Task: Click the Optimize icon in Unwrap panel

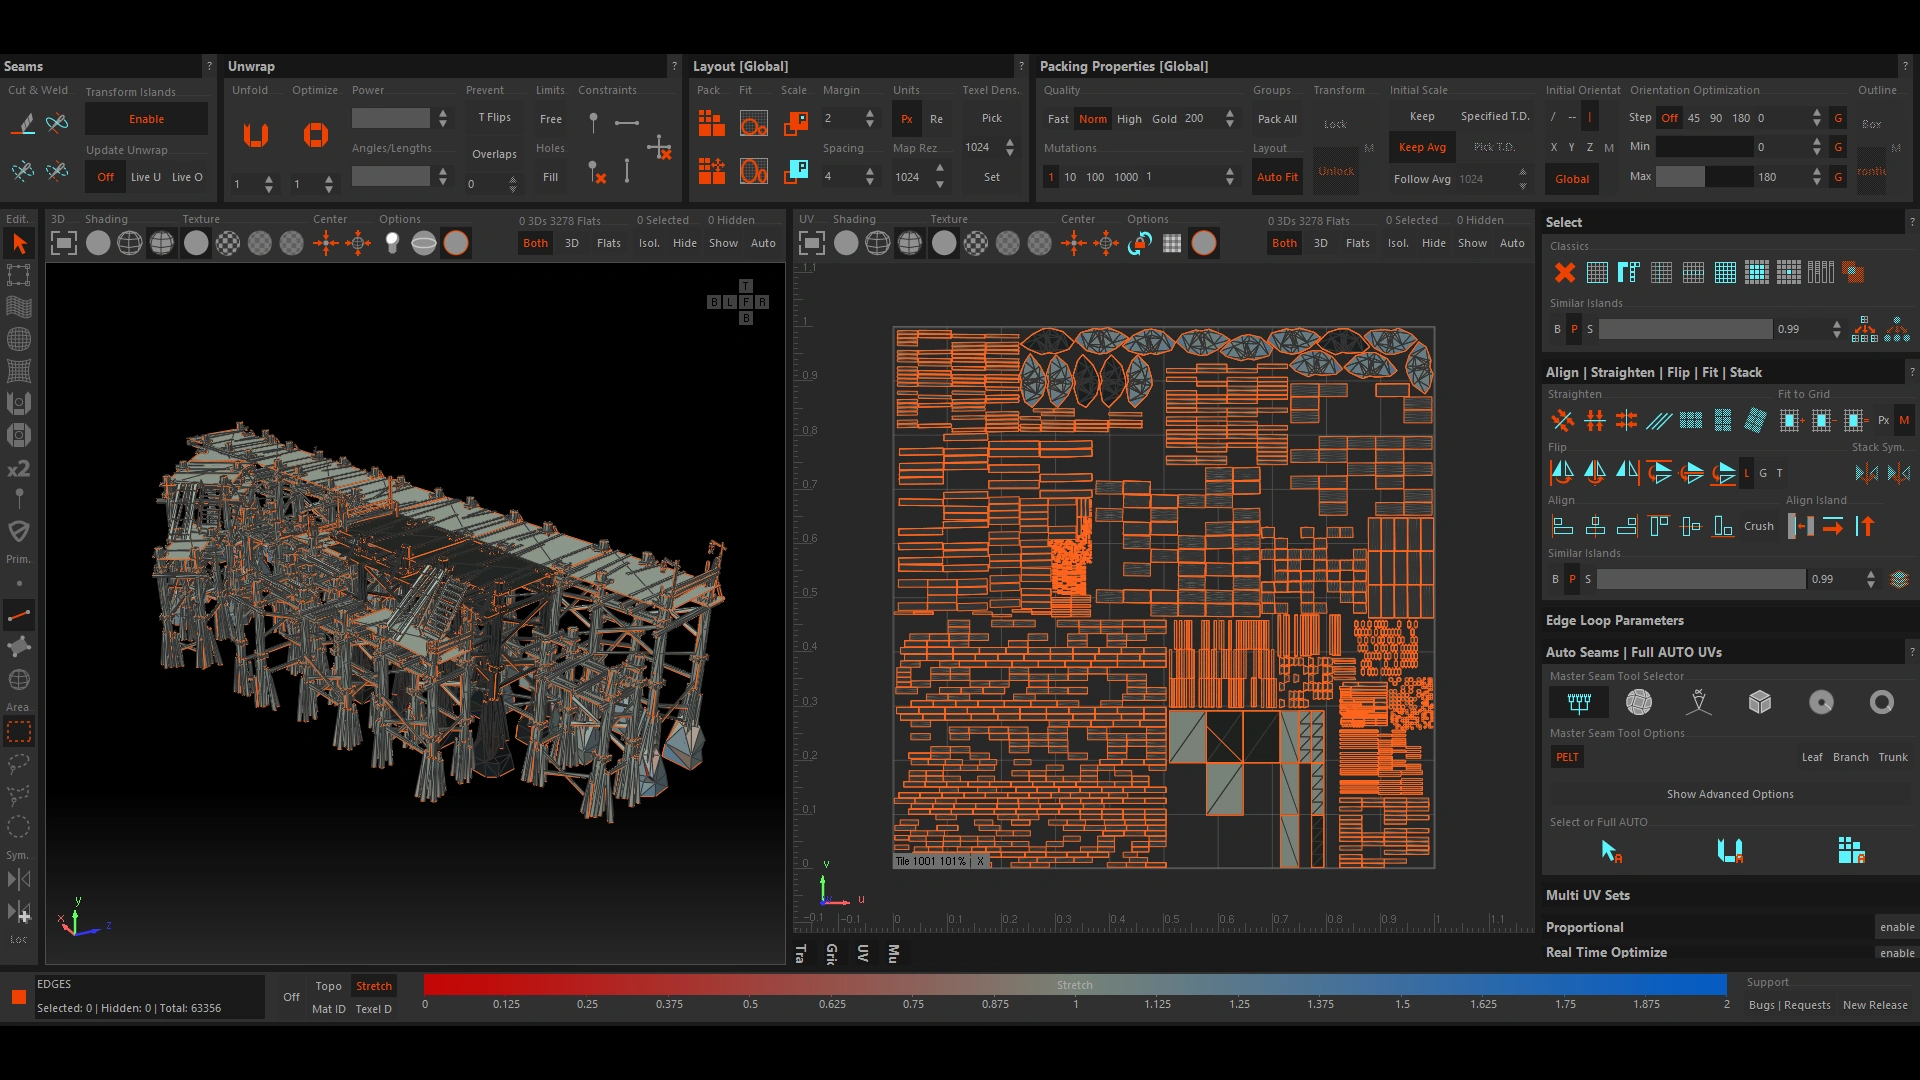Action: coord(316,135)
